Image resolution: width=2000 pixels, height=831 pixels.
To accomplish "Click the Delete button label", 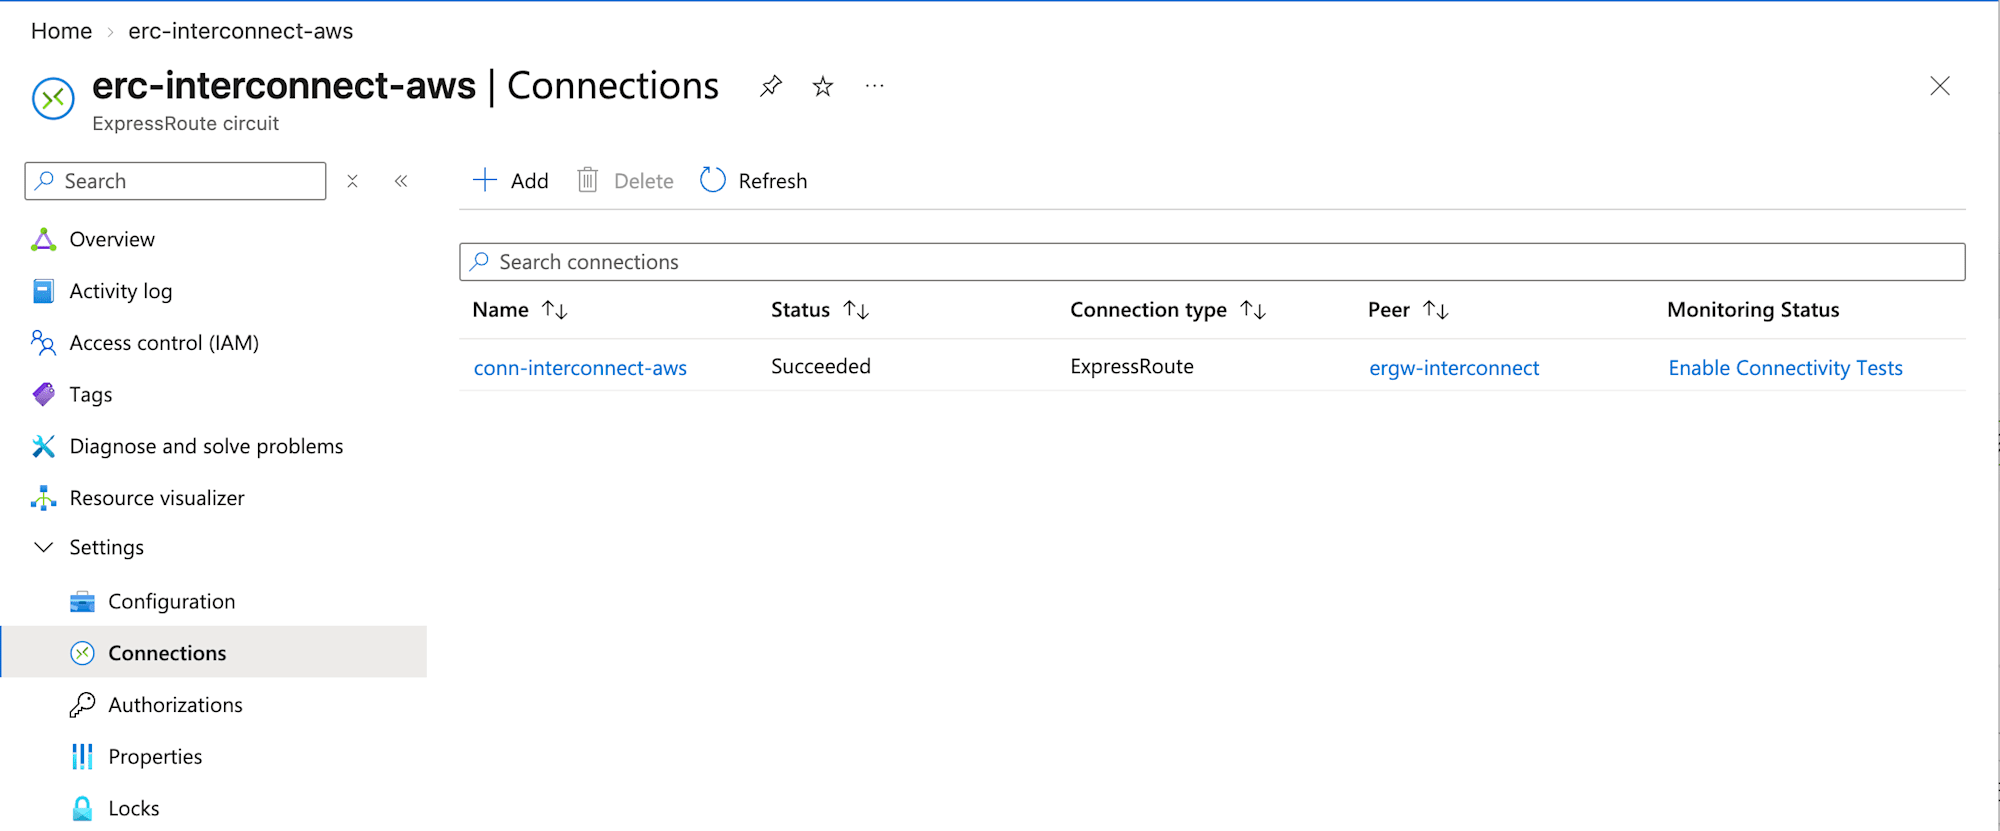I will pyautogui.click(x=644, y=181).
